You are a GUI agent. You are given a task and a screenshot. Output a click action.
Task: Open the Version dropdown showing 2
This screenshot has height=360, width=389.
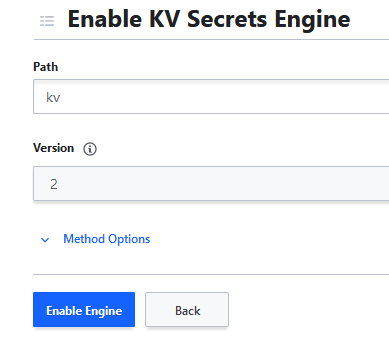[x=211, y=184]
